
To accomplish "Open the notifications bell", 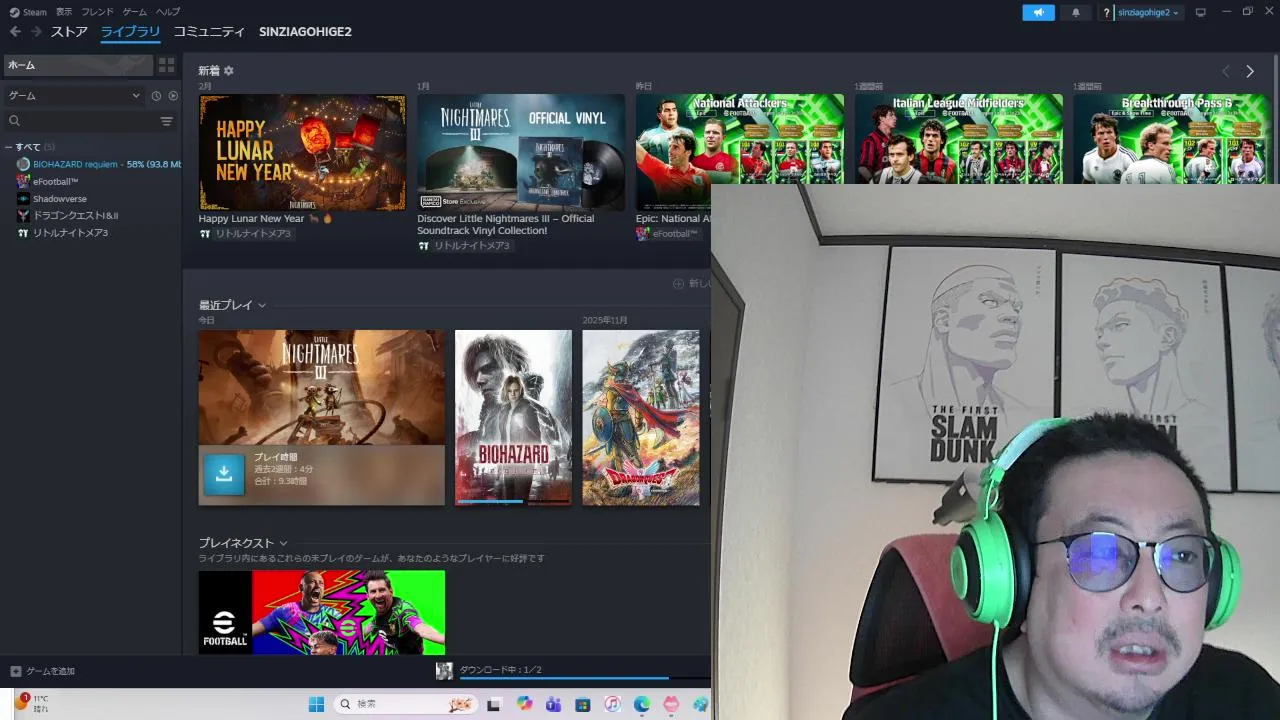I will click(1076, 12).
